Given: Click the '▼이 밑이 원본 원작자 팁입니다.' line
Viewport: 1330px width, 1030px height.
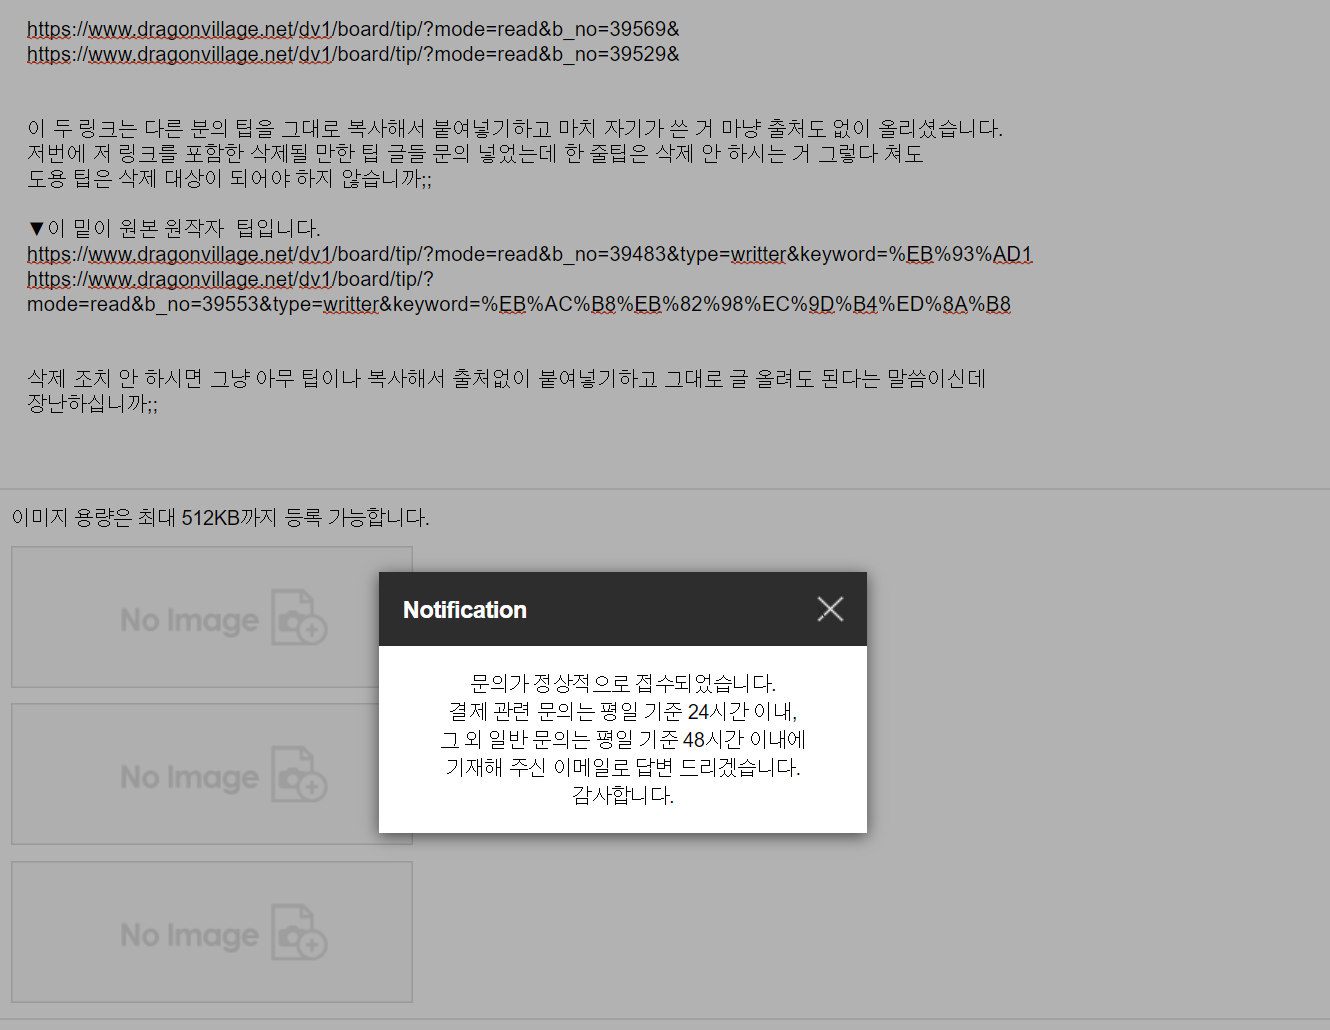Looking at the screenshot, I should click(174, 228).
